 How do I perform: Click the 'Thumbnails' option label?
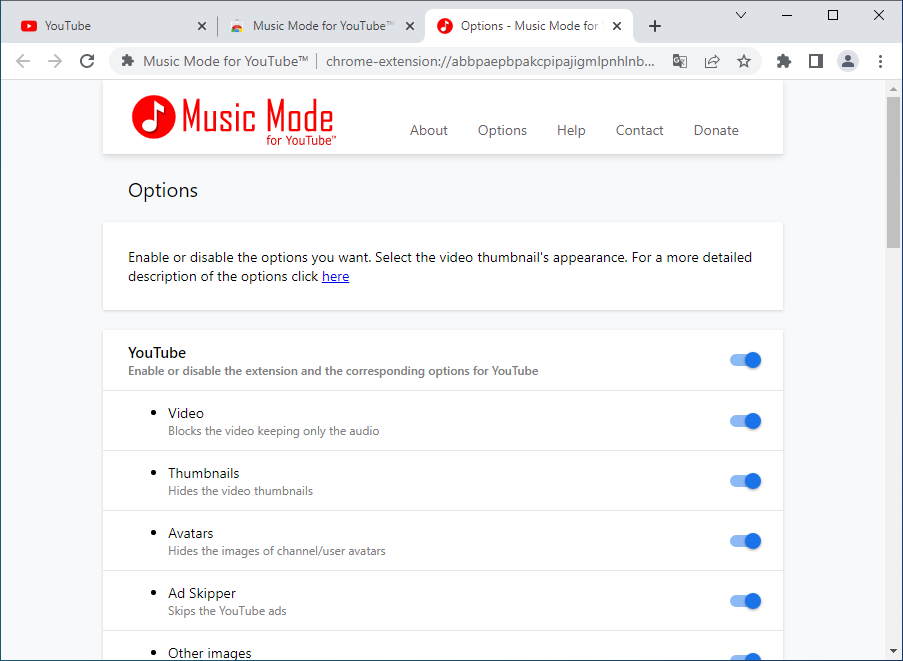[203, 473]
